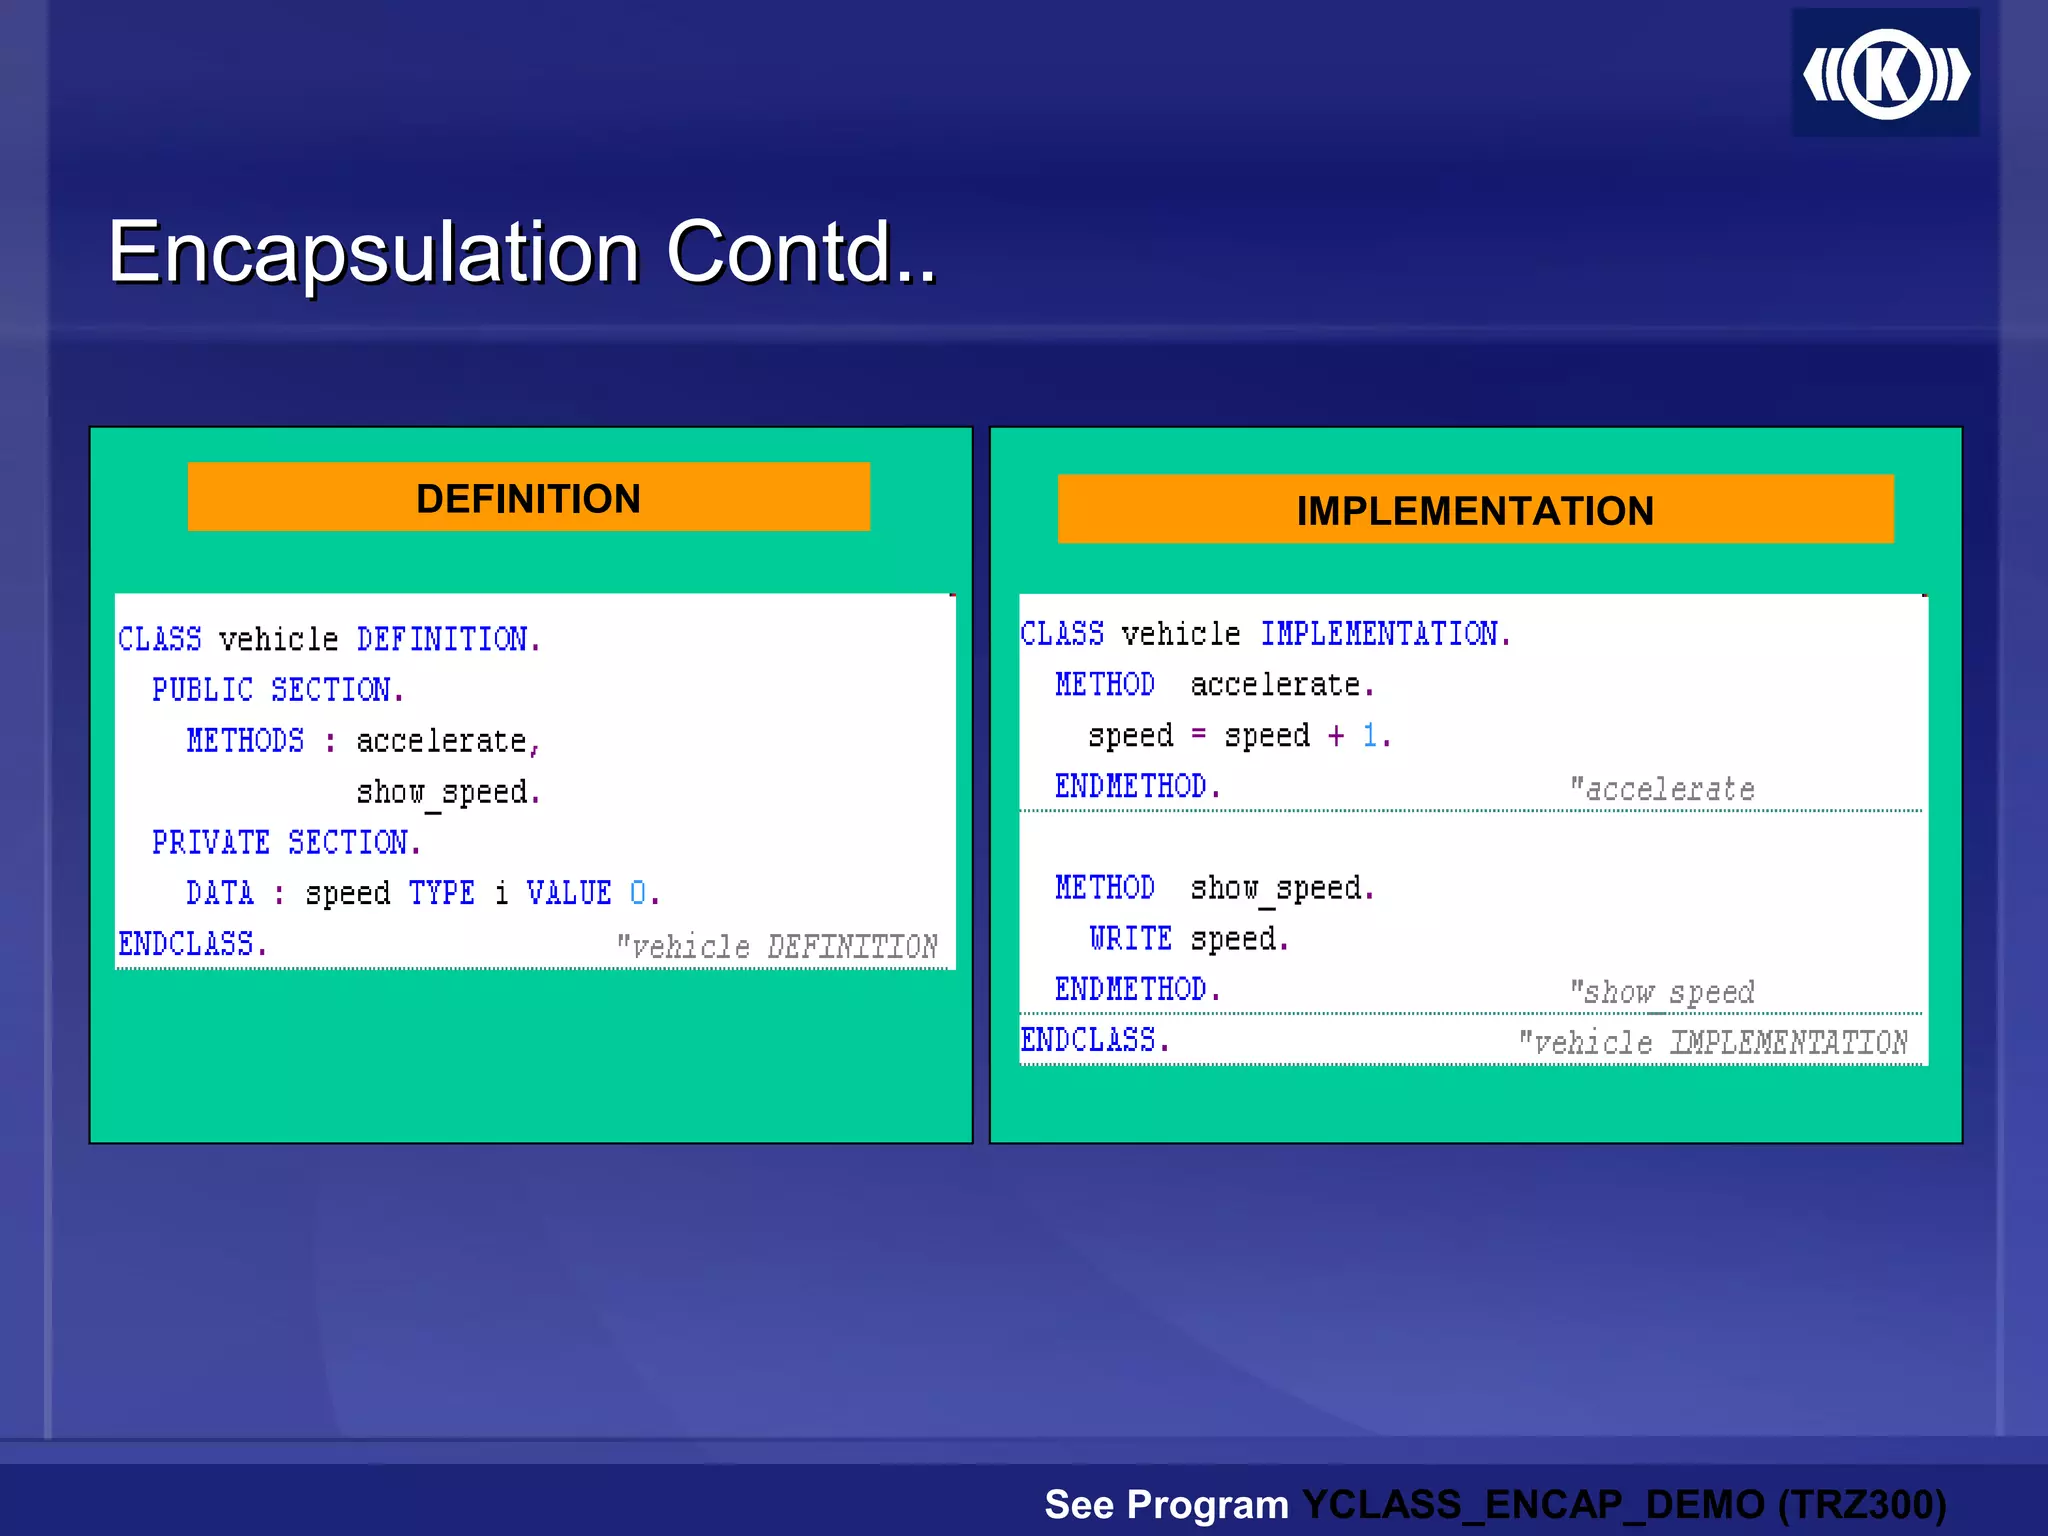Click the 'vehicle DEFINITION' gray comment
The width and height of the screenshot is (2048, 1536).
pyautogui.click(x=777, y=946)
